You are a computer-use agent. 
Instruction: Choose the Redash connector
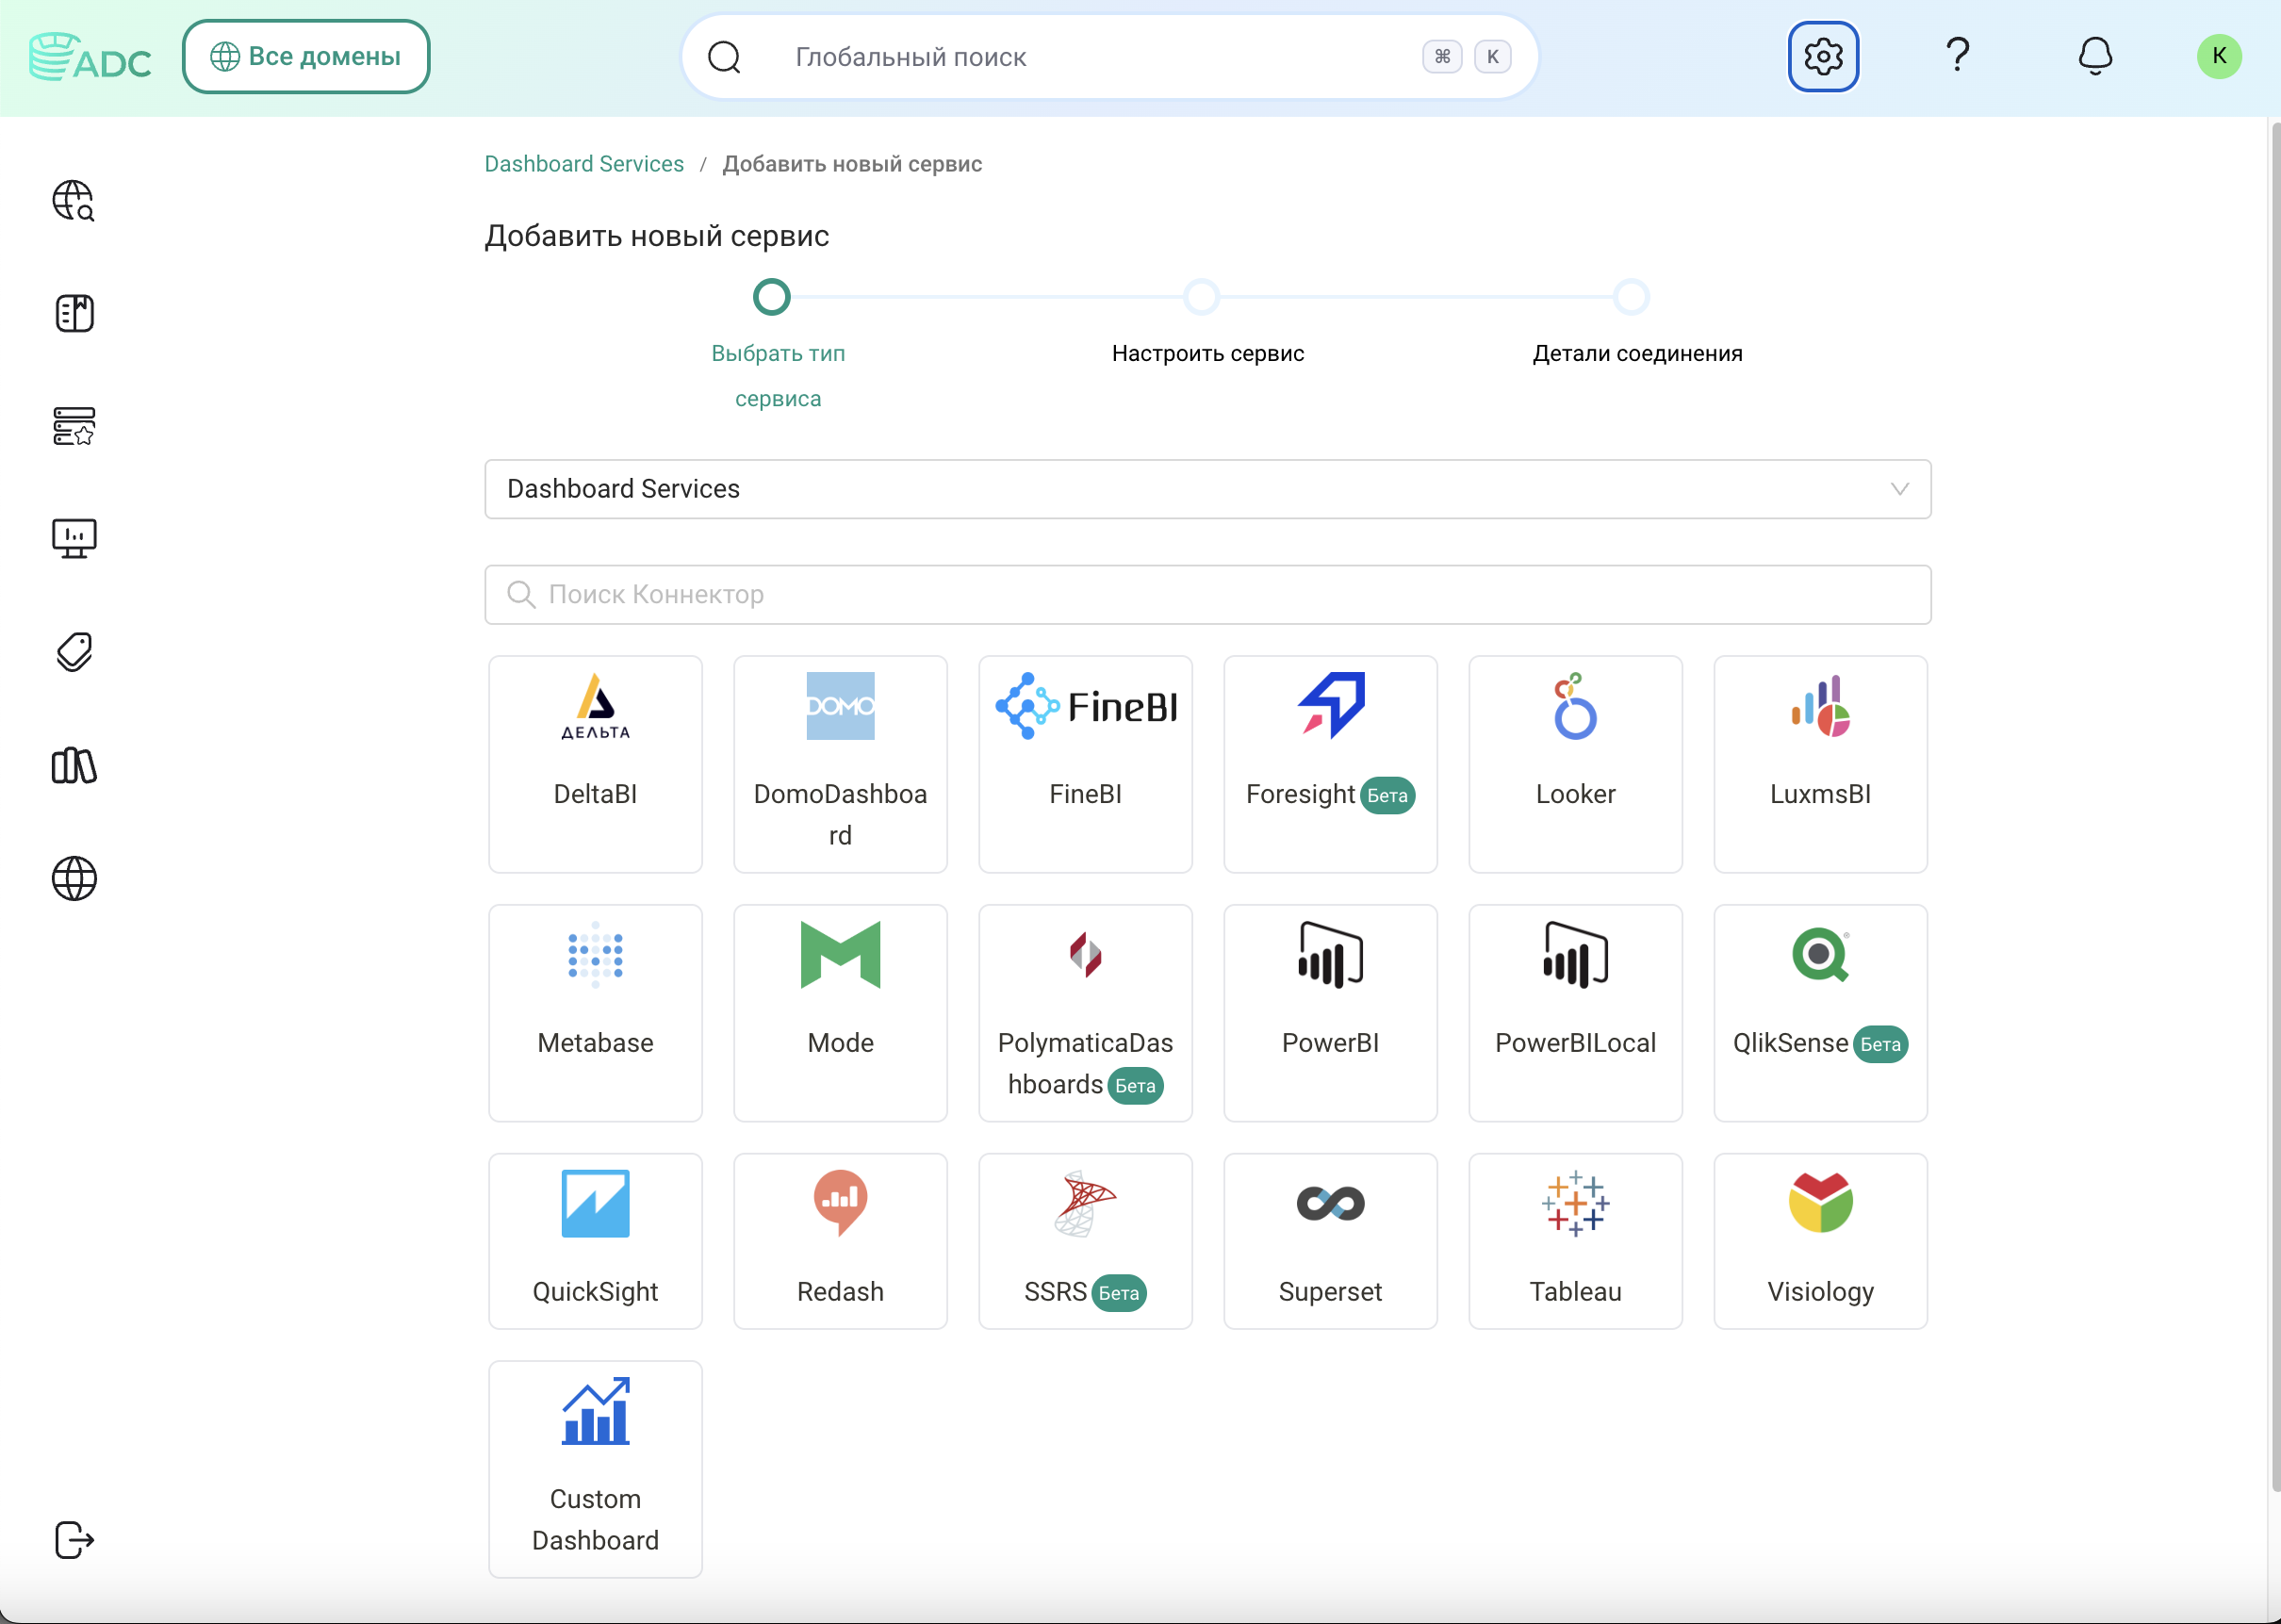840,1241
